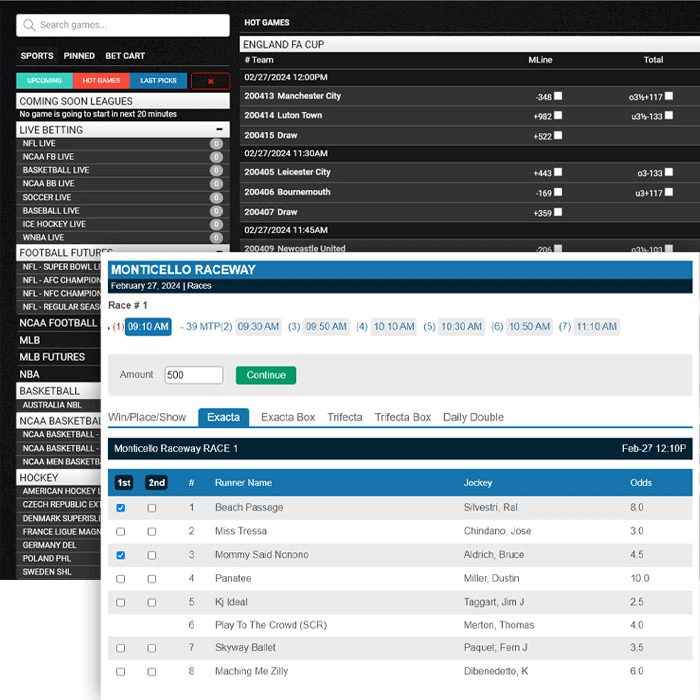Expand the NCAA Football category
Screen dimensions: 700x700
point(58,323)
